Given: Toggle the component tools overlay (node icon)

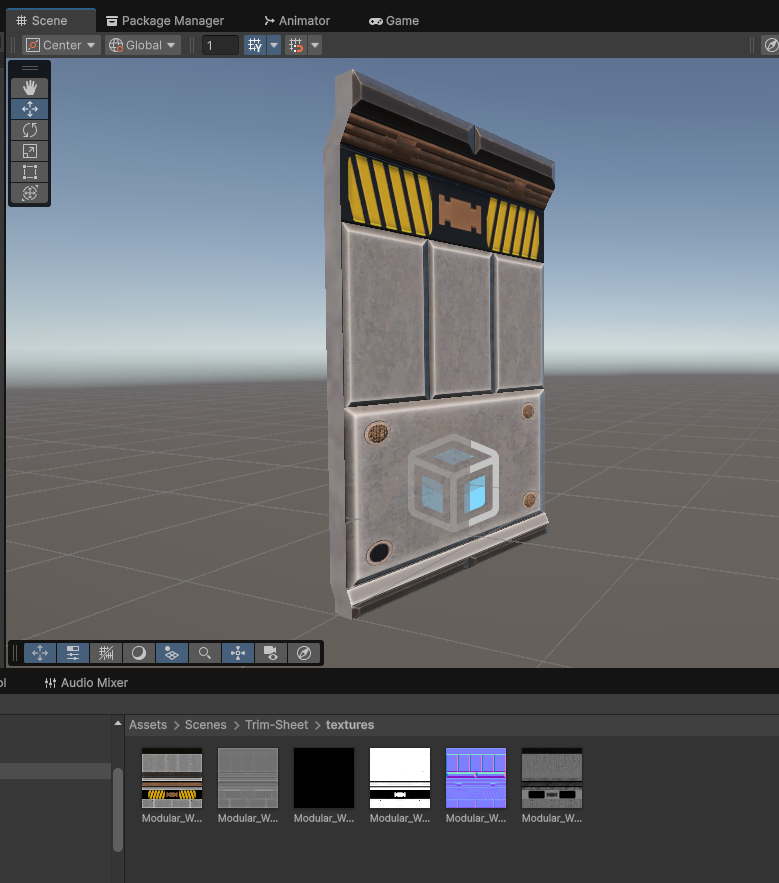Looking at the screenshot, I should point(238,653).
